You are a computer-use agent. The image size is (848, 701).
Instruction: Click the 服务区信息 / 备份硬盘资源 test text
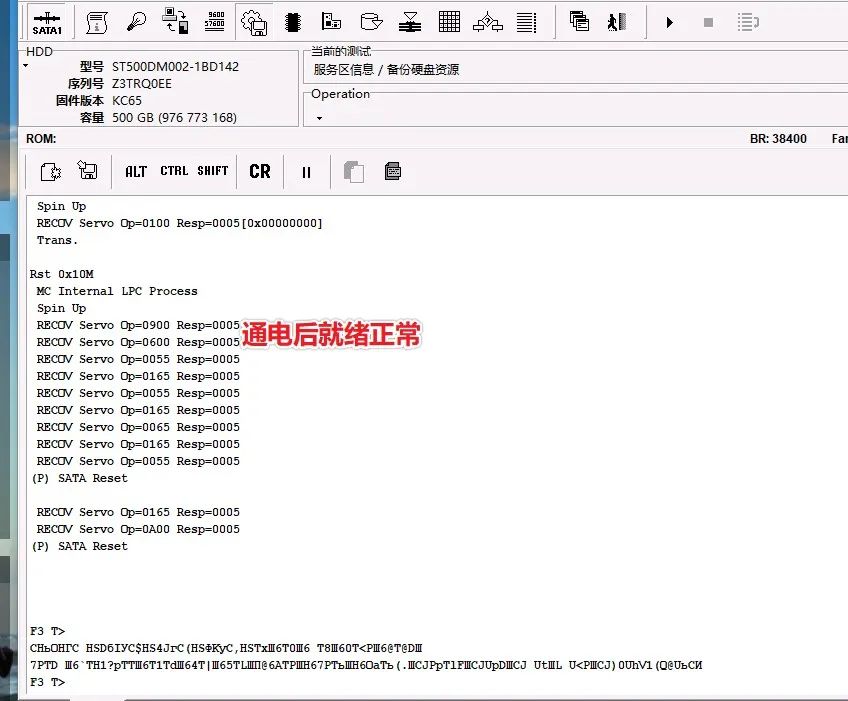(386, 70)
